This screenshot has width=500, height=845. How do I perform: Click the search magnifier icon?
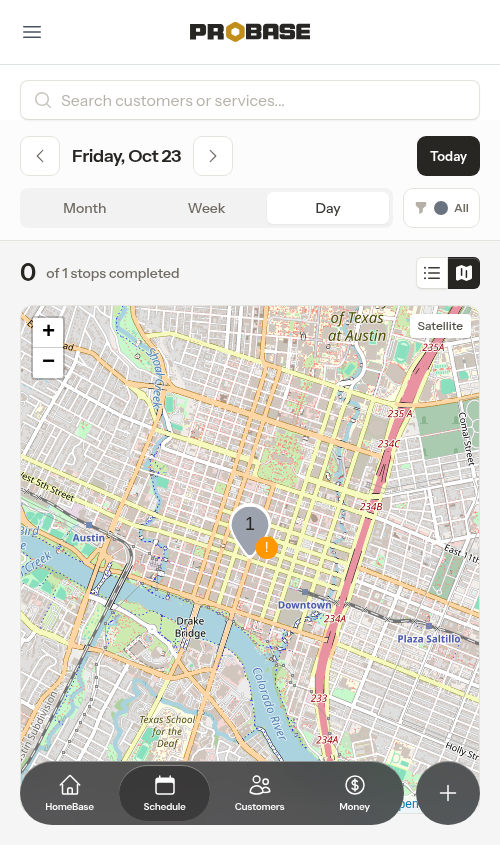pyautogui.click(x=43, y=100)
